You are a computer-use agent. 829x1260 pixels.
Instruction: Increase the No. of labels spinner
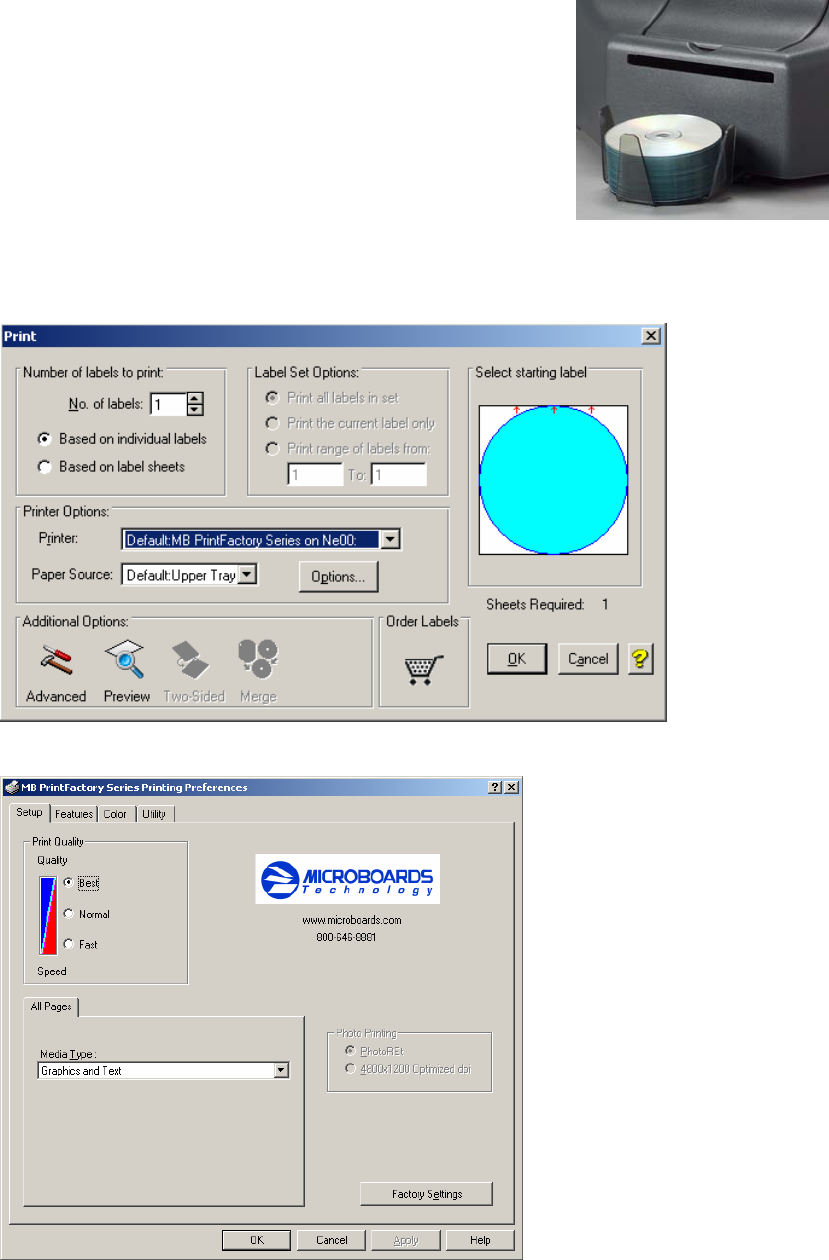tap(196, 399)
